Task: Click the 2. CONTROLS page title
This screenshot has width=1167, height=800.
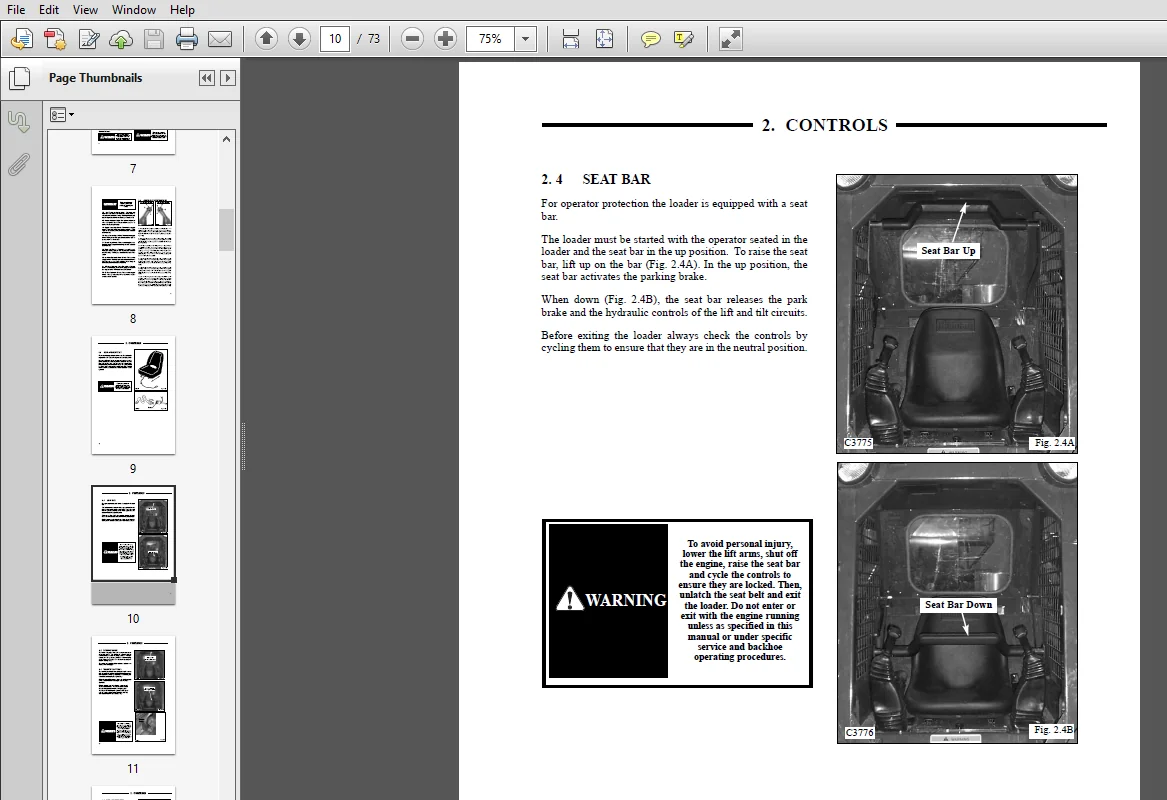Action: [825, 125]
